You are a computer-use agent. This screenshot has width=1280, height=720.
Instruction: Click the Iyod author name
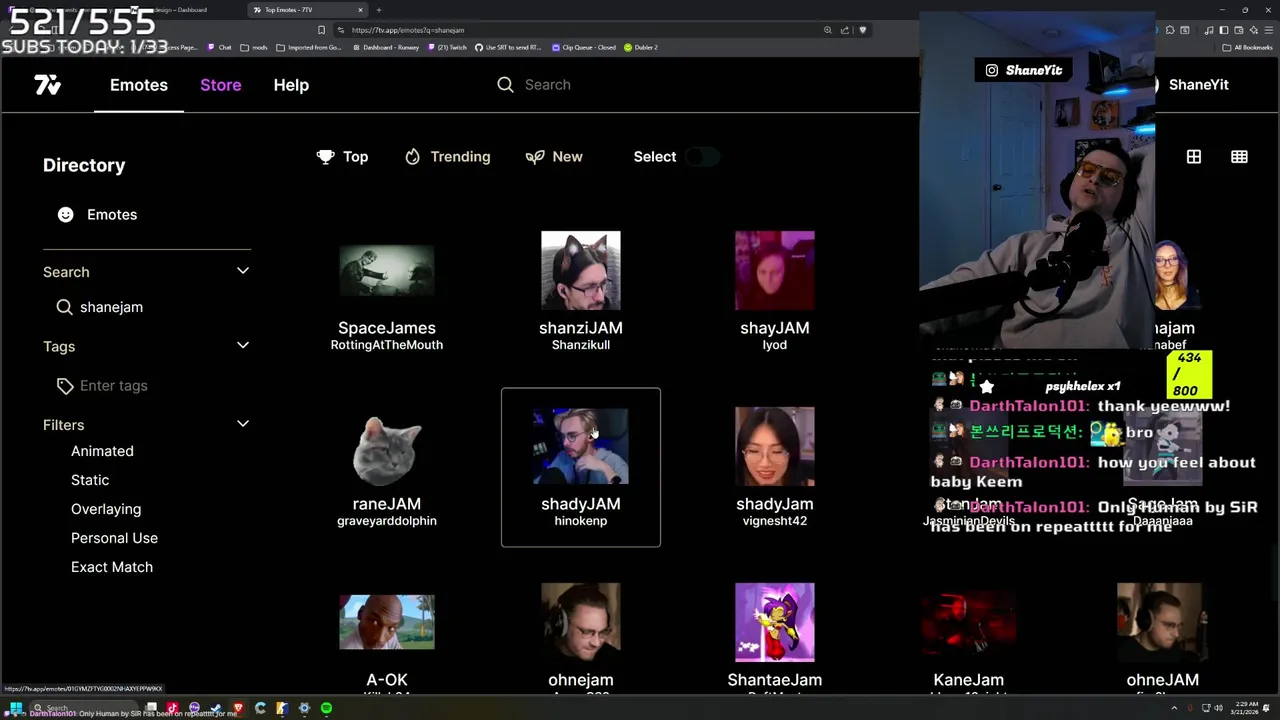tap(775, 345)
